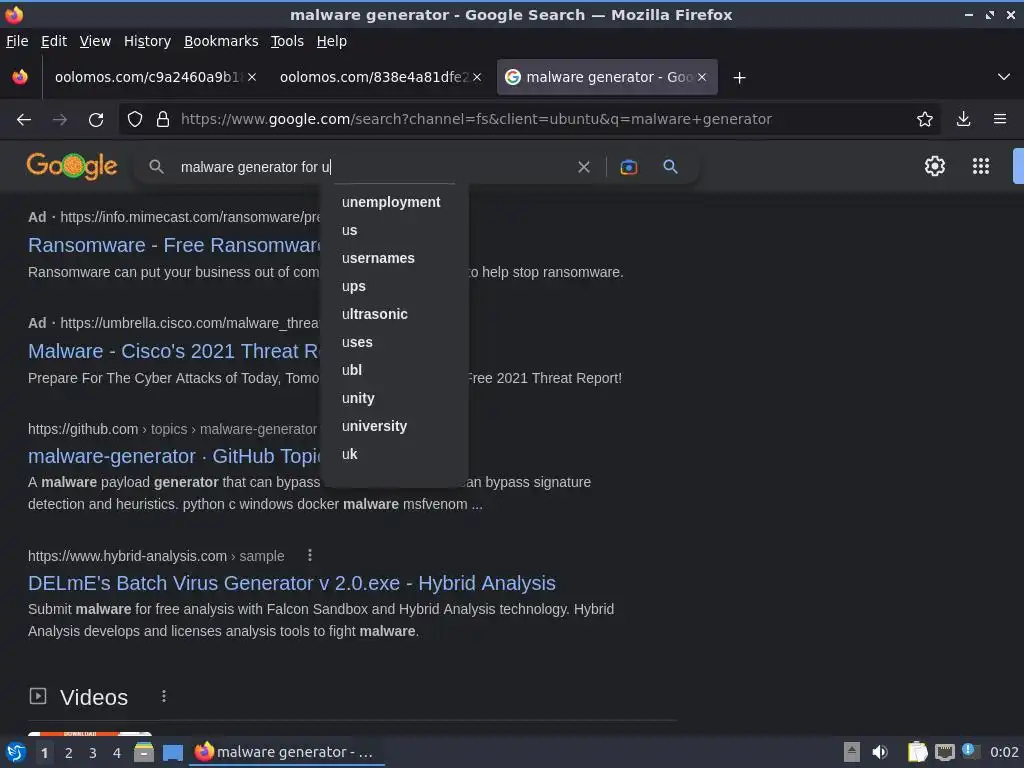This screenshot has width=1024, height=768.
Task: Open the History menu
Action: click(x=148, y=41)
